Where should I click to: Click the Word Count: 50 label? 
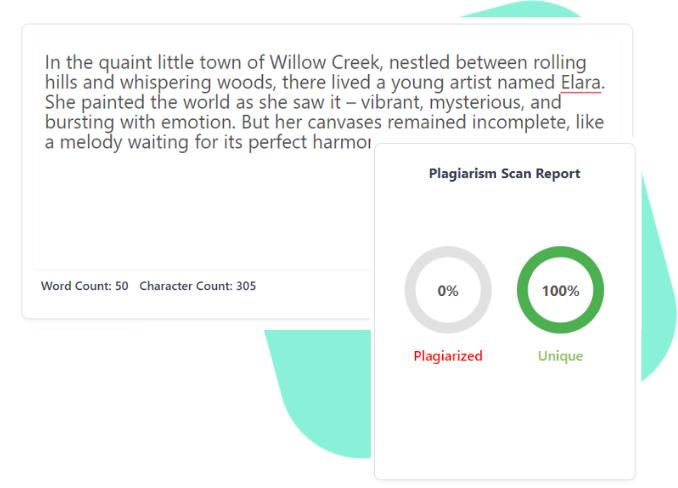tap(84, 286)
